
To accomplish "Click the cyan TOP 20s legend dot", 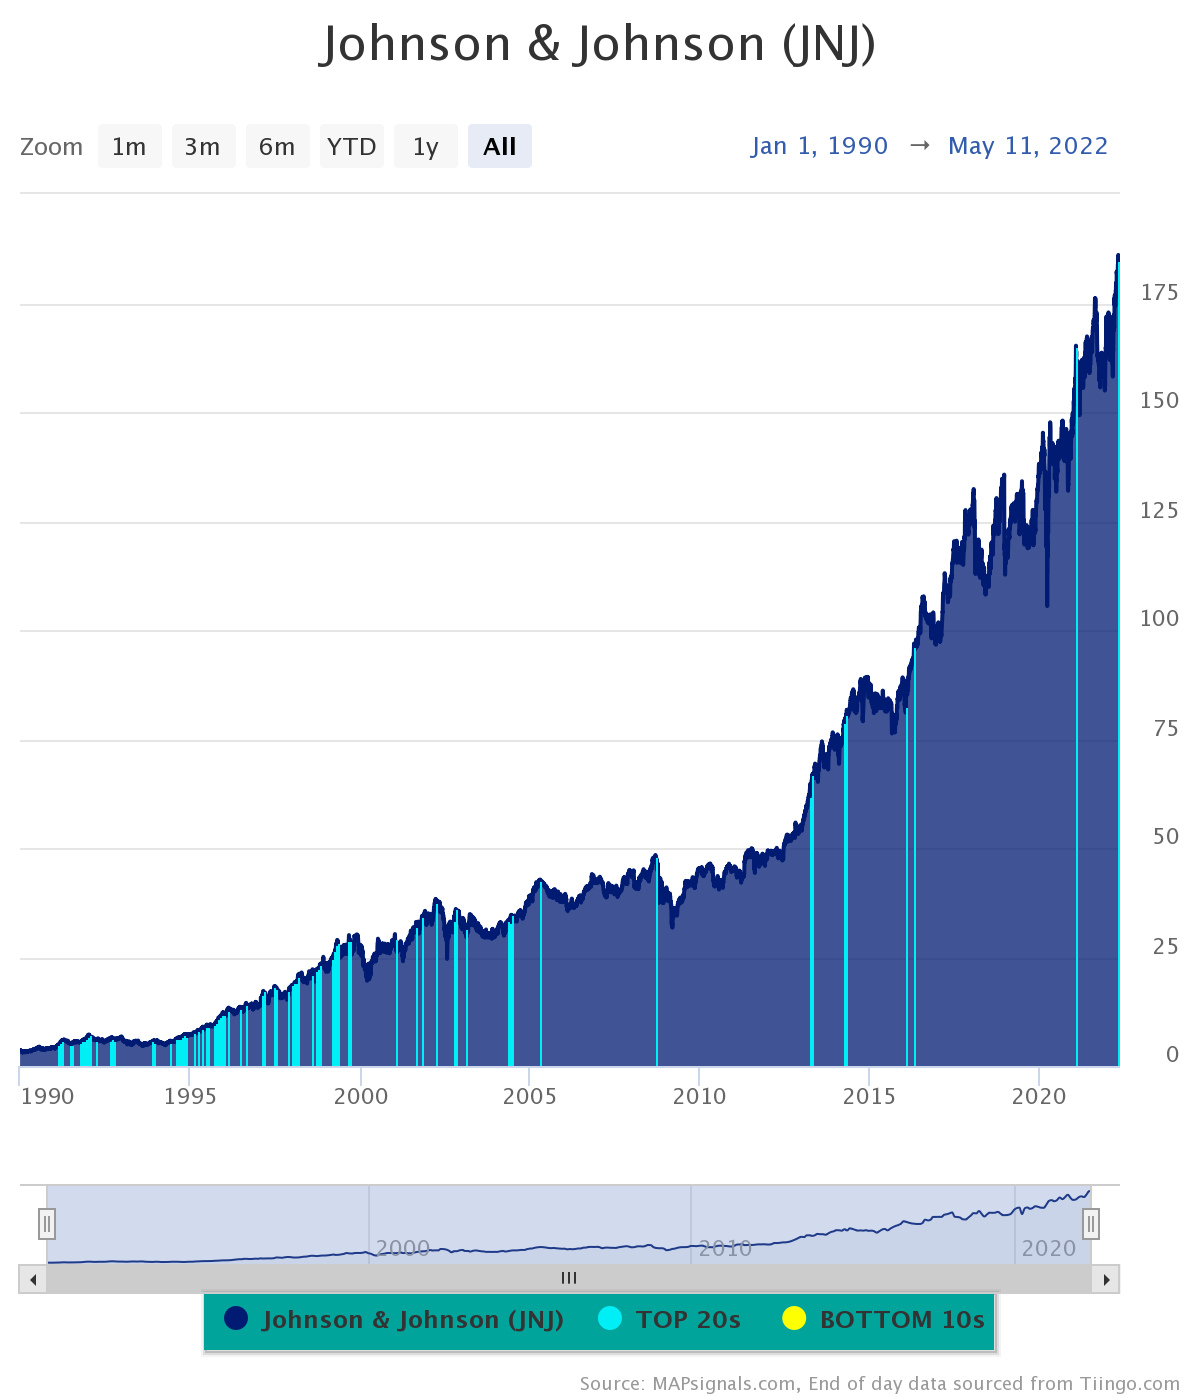I will [610, 1318].
